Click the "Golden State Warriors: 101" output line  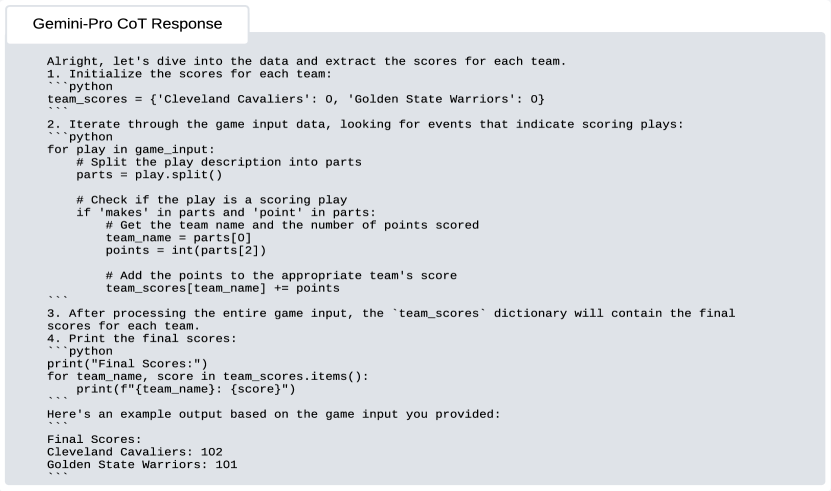pos(142,464)
